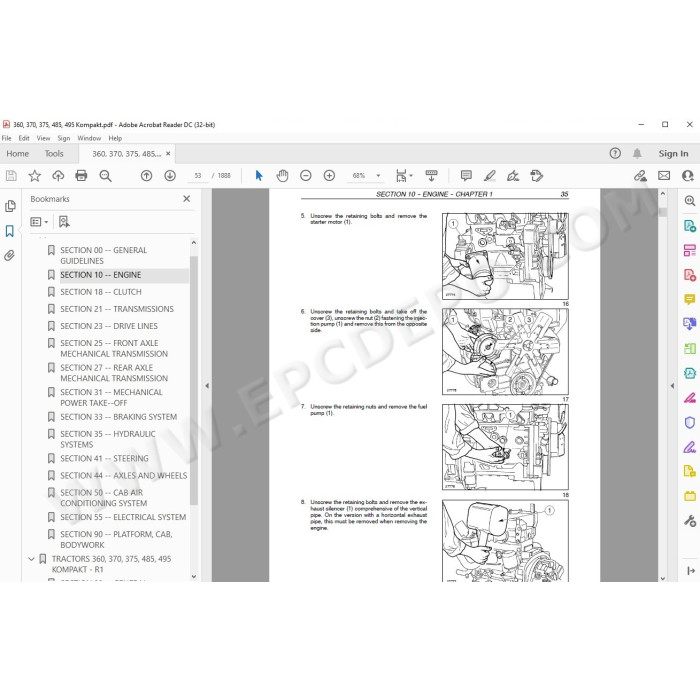Viewport: 700px width, 700px height.
Task: Open the find text magnifier
Action: [105, 176]
